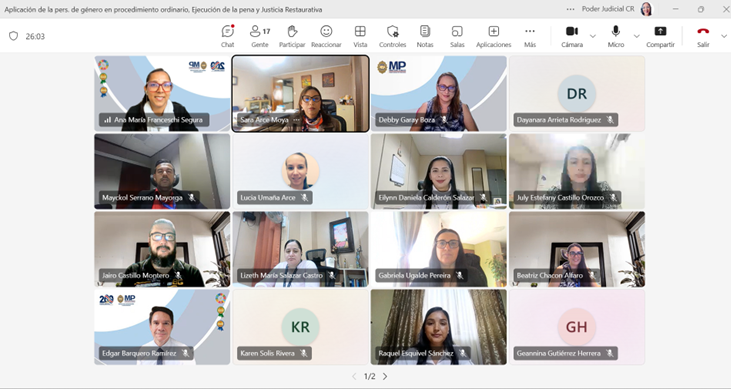Add Aplicaciones to the meeting
The width and height of the screenshot is (731, 389).
point(494,36)
